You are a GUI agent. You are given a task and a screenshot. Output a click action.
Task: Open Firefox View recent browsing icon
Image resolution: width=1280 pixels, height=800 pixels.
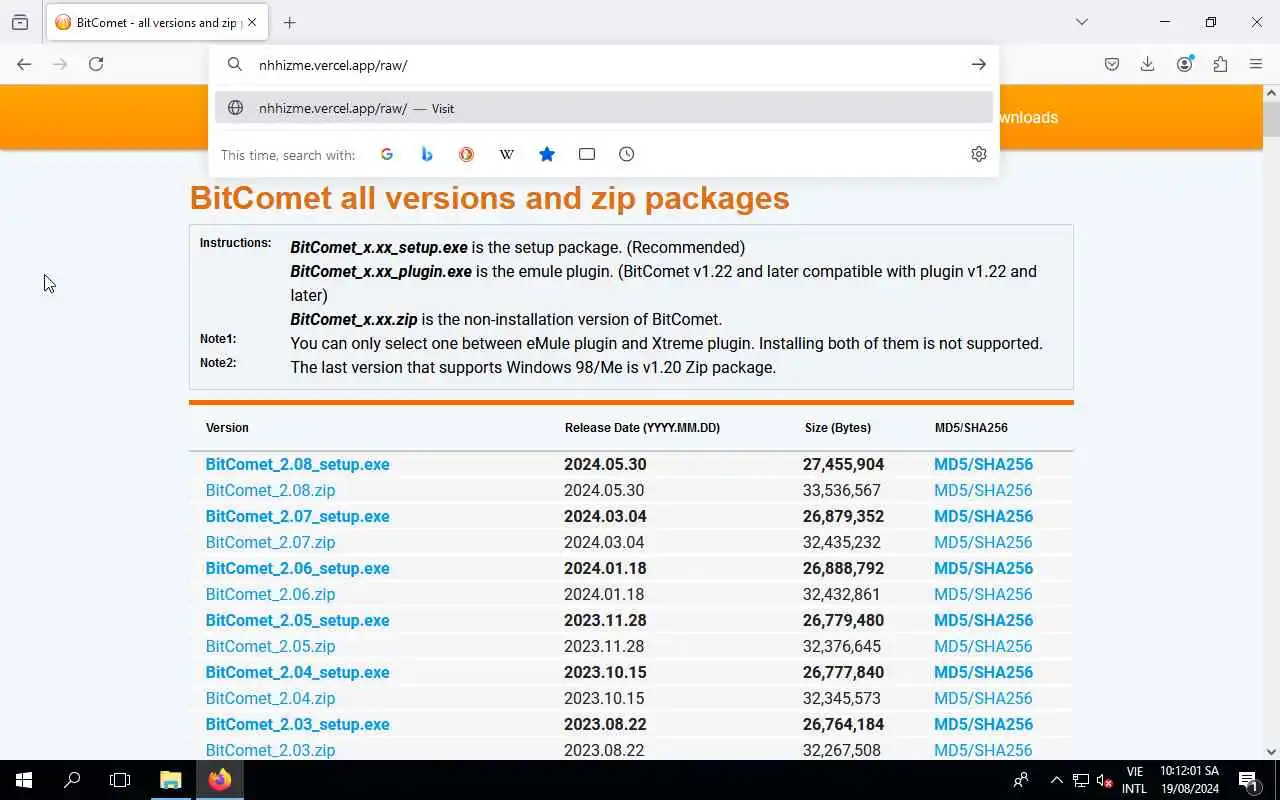point(20,22)
